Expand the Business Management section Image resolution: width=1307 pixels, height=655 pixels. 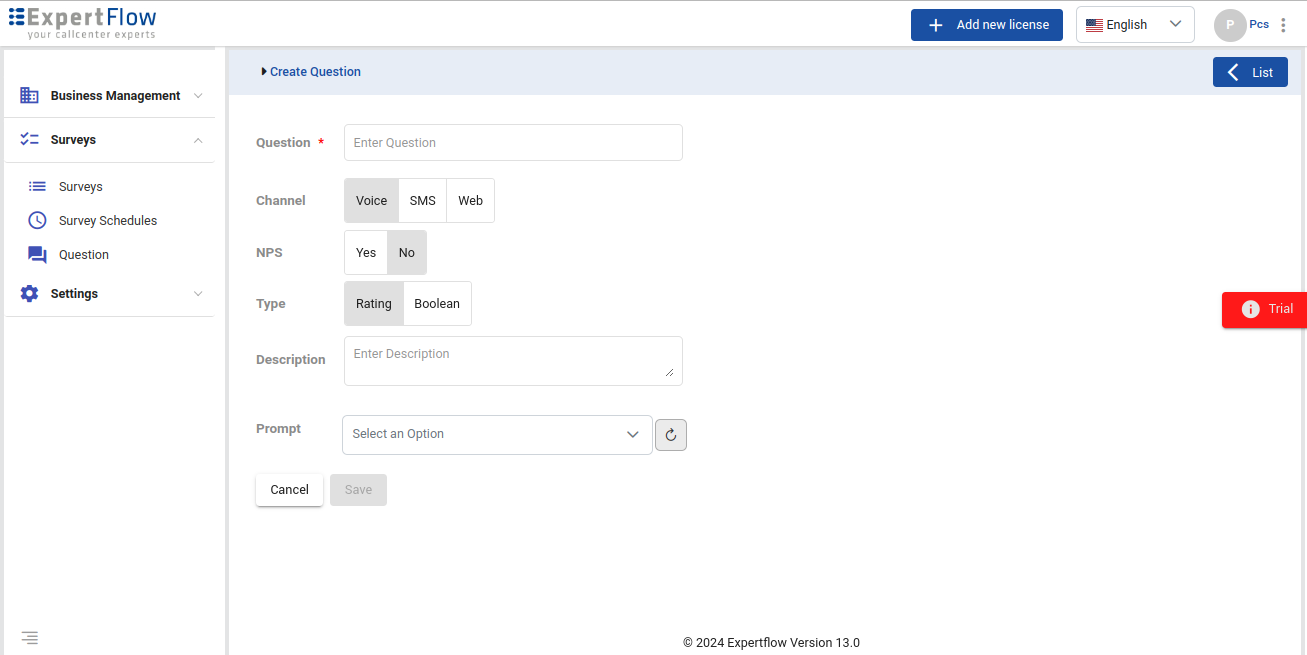point(115,96)
